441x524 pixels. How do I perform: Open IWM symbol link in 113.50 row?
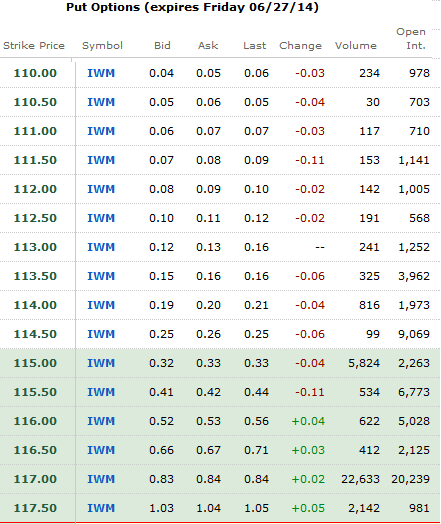101,276
